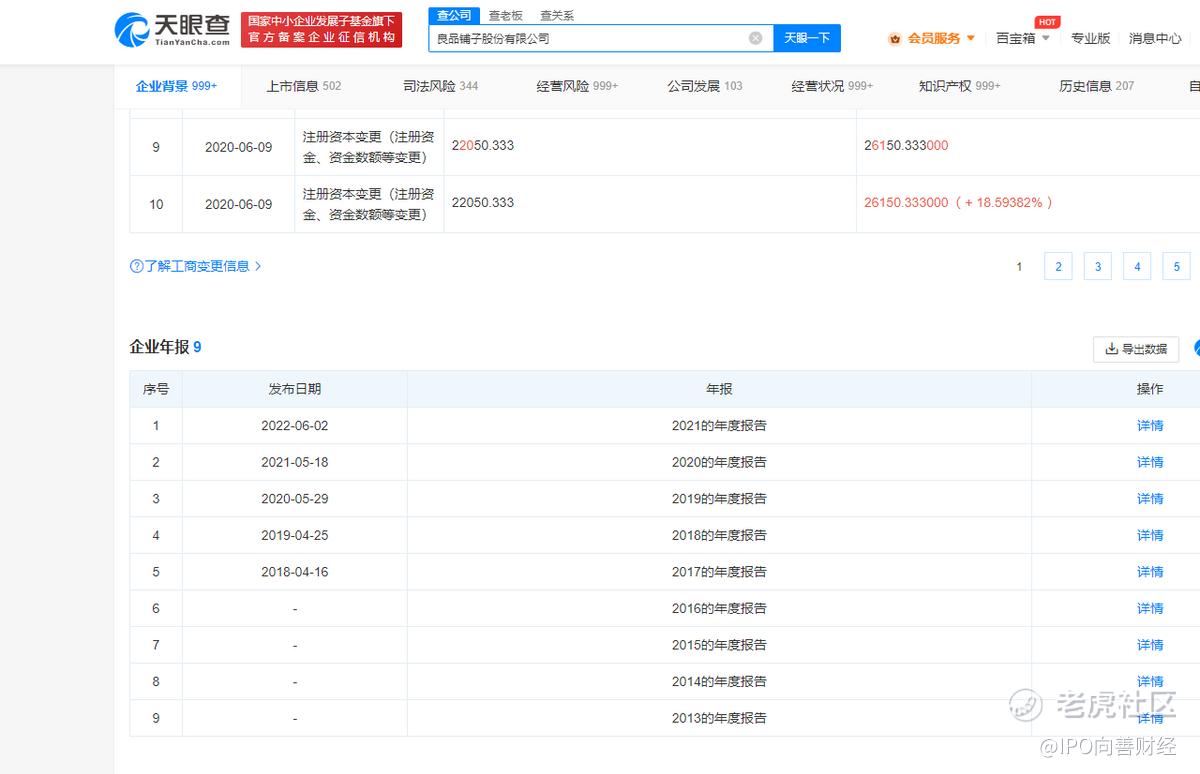Click the TianYanCha logo
The image size is (1200, 774).
[173, 30]
